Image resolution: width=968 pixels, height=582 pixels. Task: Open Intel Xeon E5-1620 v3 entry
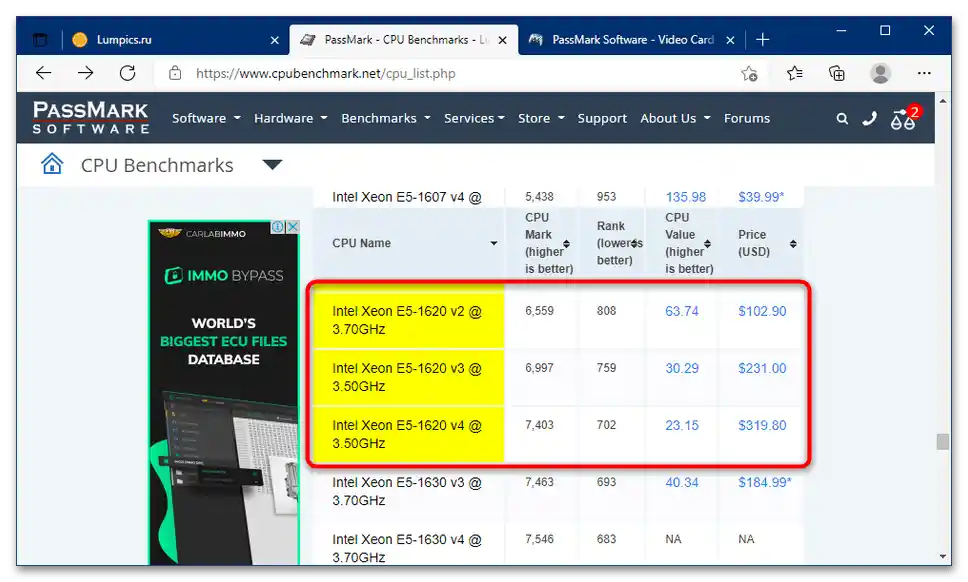coord(407,377)
